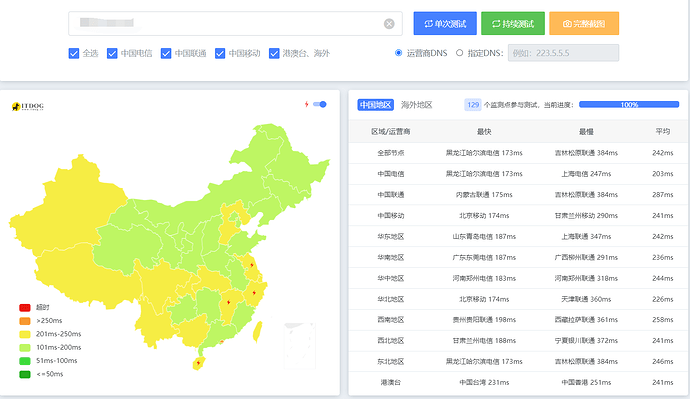Click the lightning marker on Hainan island
The height and width of the screenshot is (399, 690).
click(x=198, y=363)
